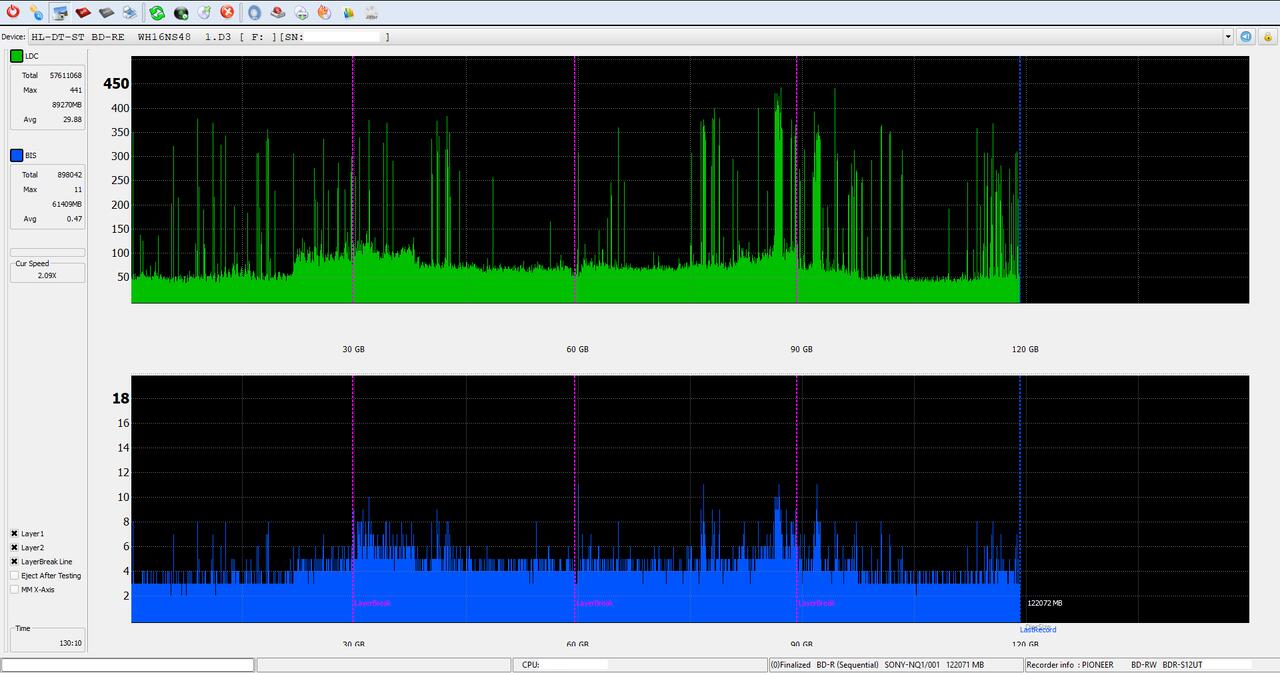The height and width of the screenshot is (673, 1280).
Task: Open the Device selection dropdown arrow
Action: pos(1228,36)
